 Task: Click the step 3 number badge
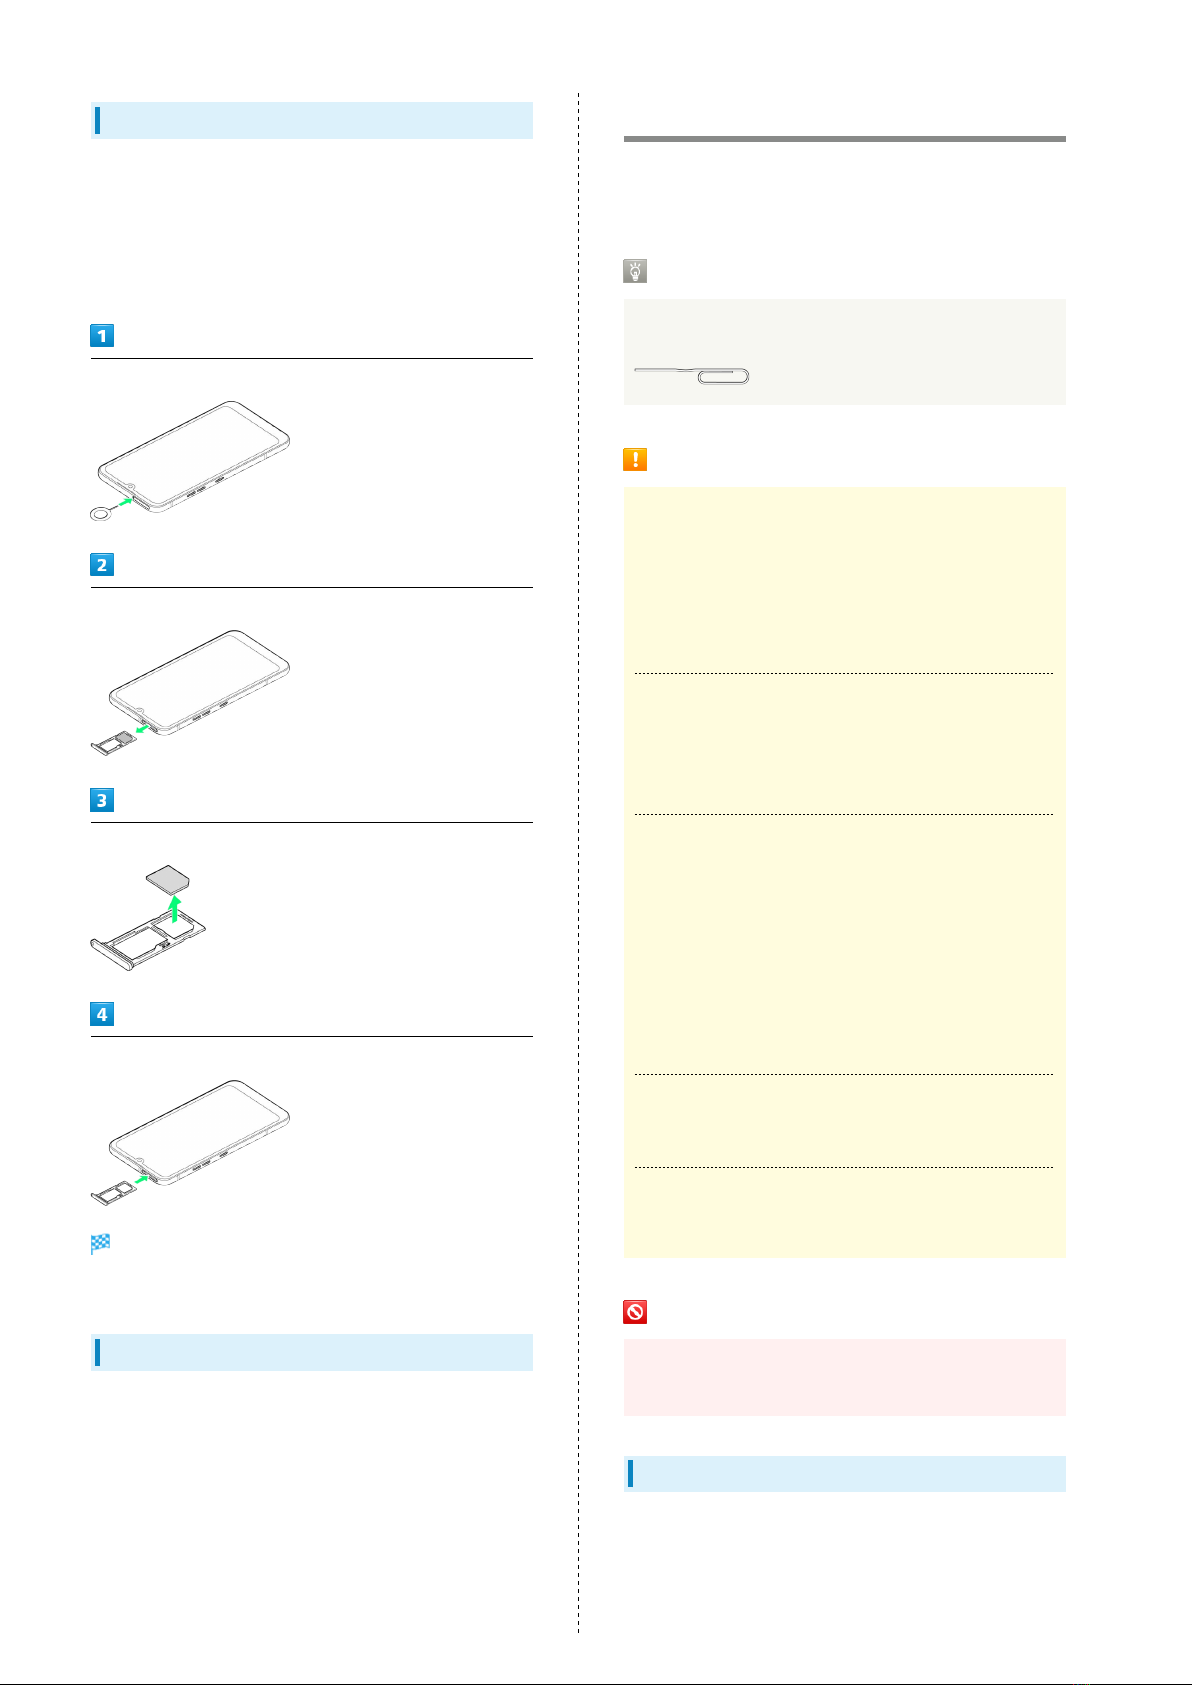click(102, 800)
